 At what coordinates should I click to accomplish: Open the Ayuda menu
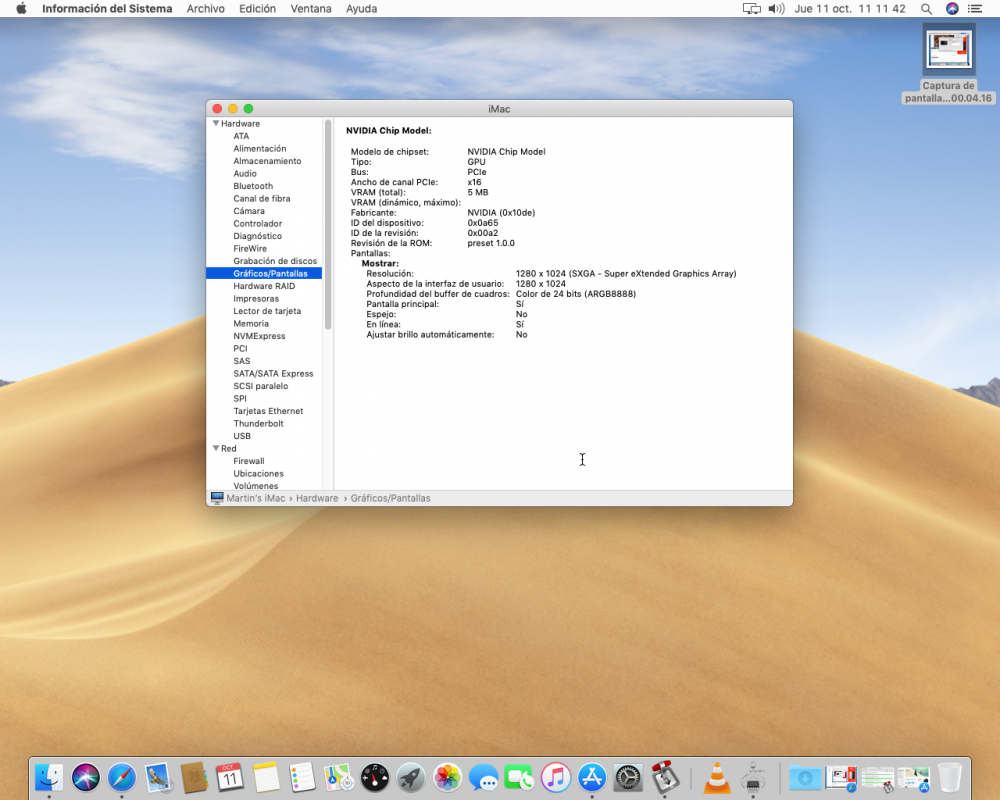pos(362,9)
